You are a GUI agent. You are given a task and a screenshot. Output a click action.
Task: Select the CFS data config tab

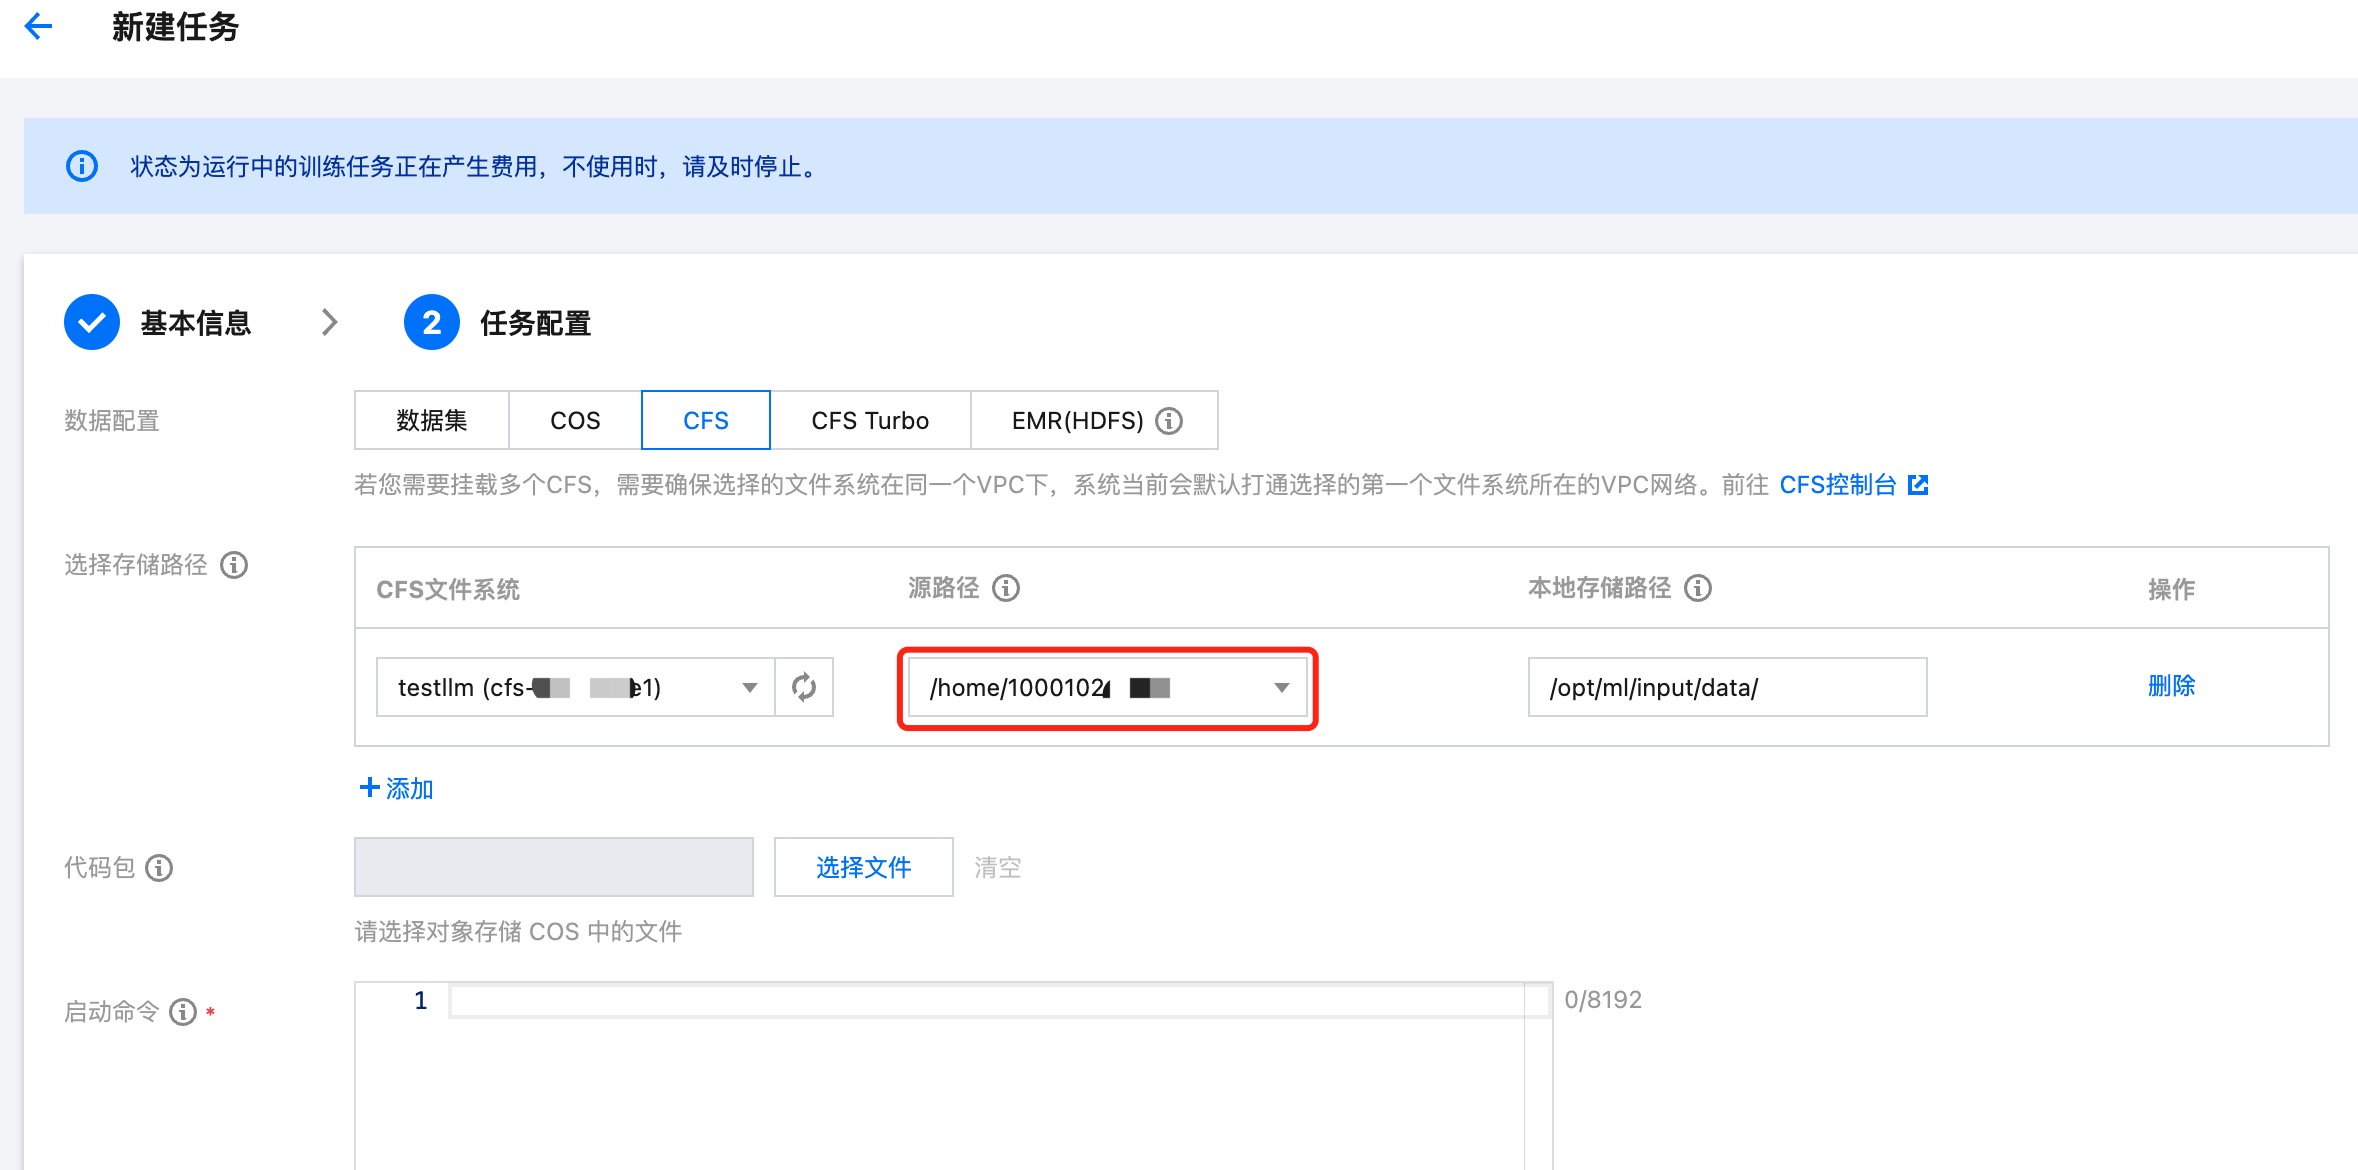pos(706,421)
